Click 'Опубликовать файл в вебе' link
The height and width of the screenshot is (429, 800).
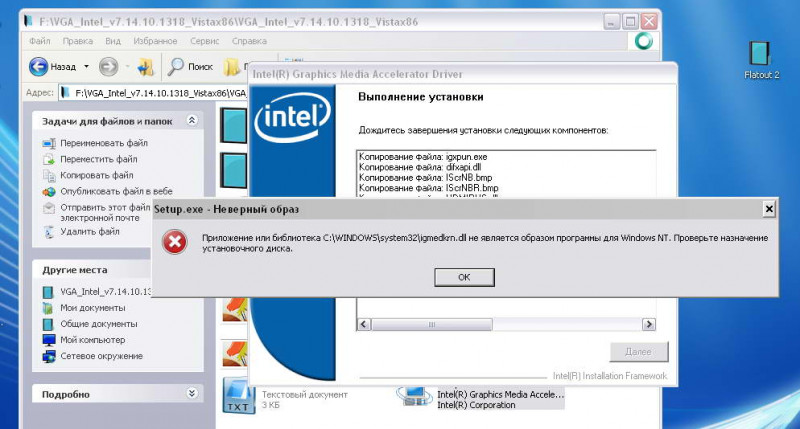(116, 191)
